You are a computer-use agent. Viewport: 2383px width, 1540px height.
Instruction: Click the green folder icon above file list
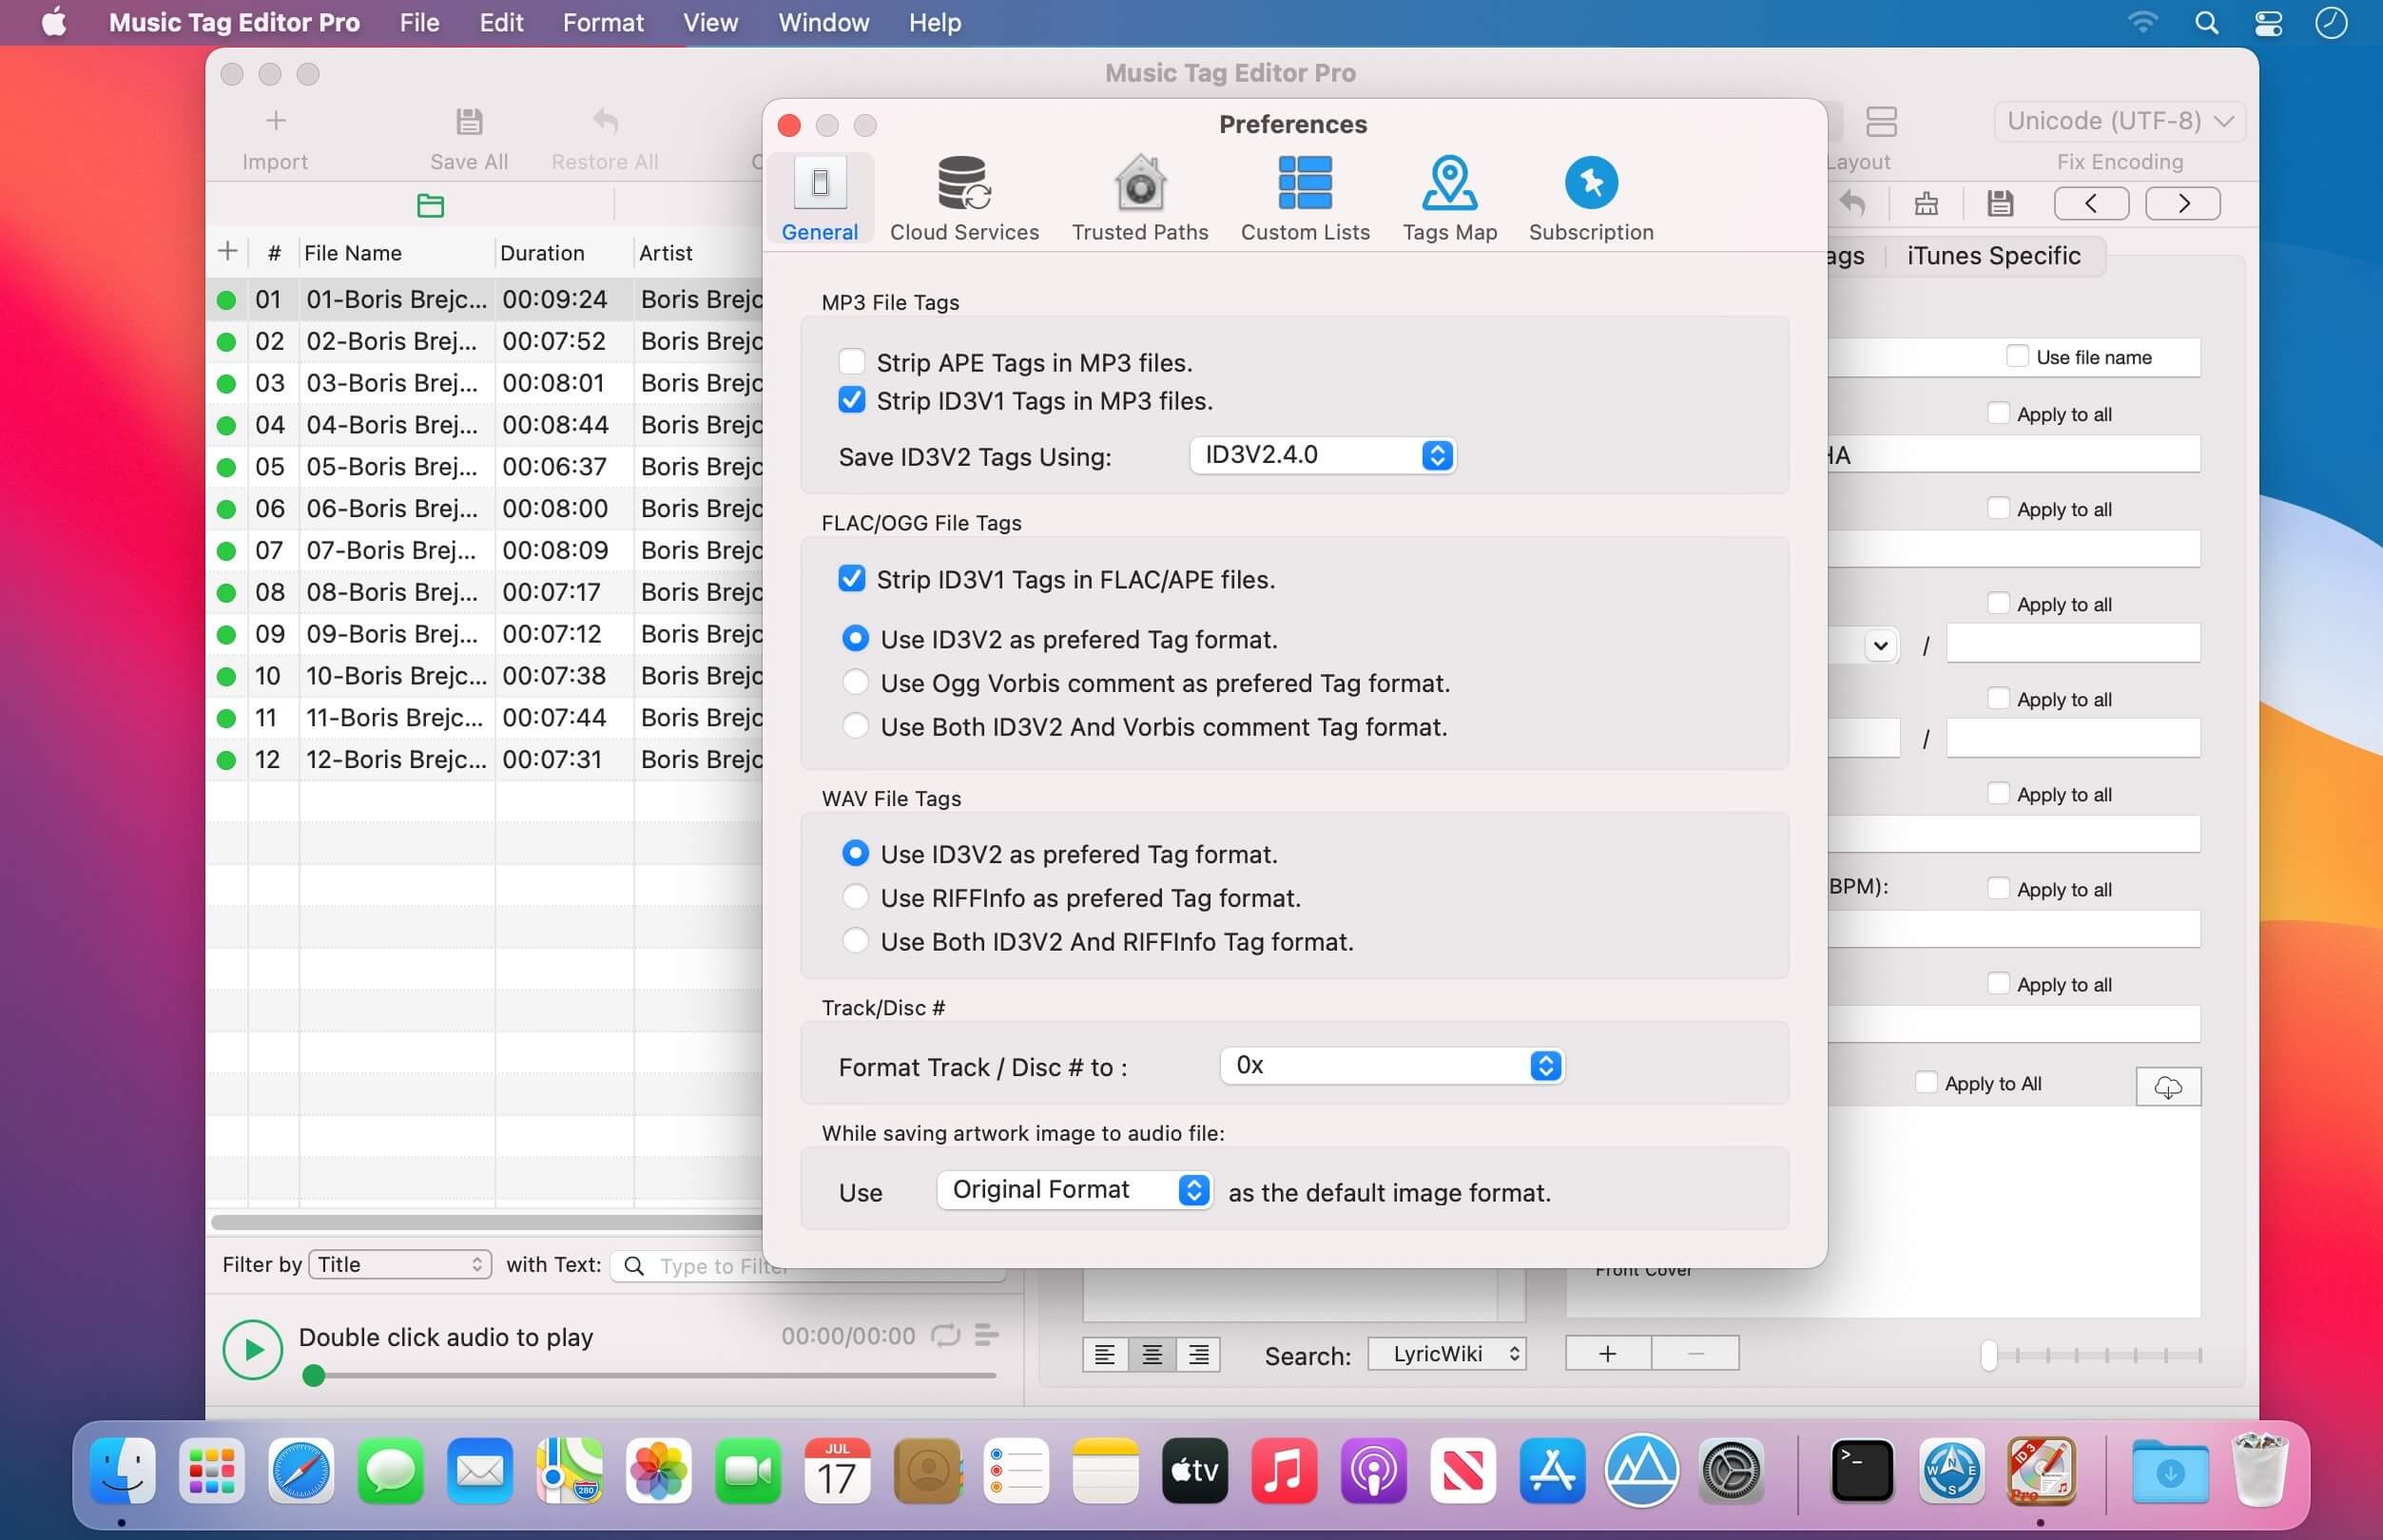point(430,205)
